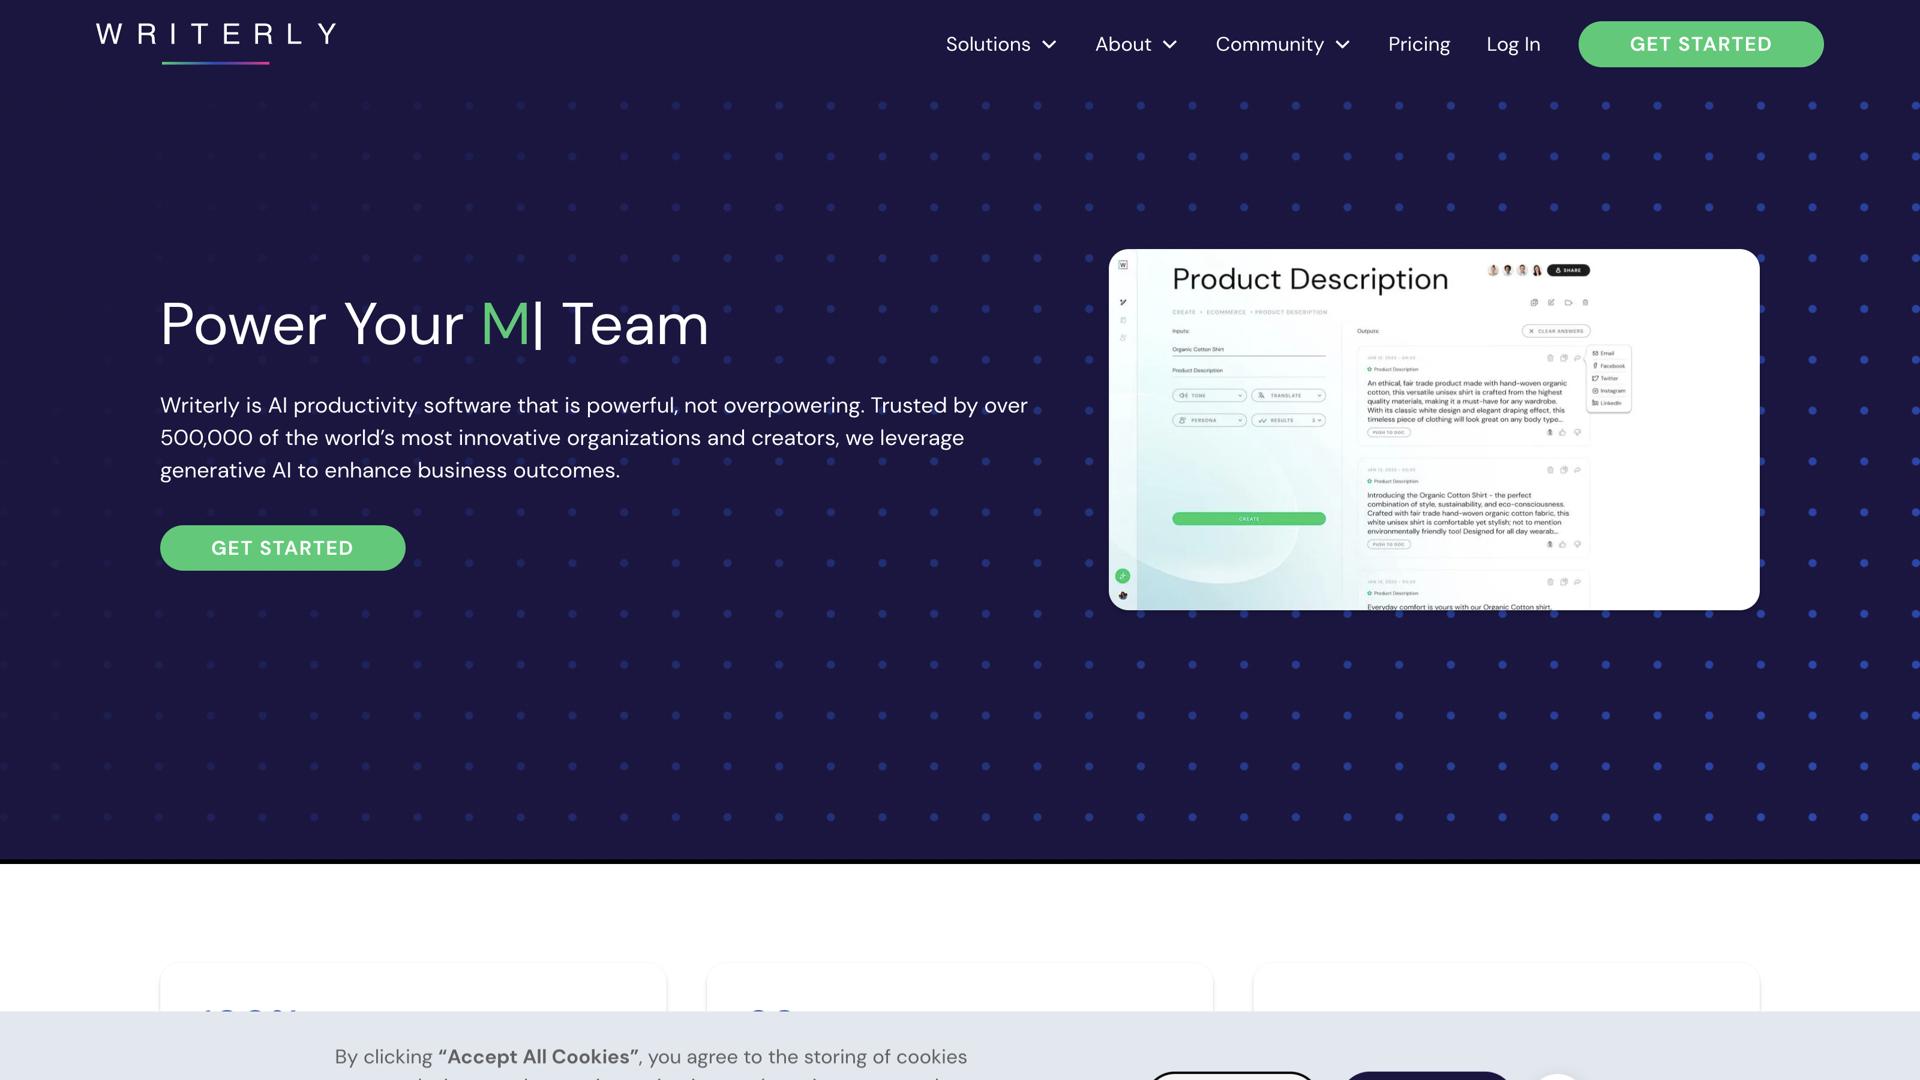Screen dimensions: 1920x1080
Task: Expand the About dropdown menu
Action: 1136,45
